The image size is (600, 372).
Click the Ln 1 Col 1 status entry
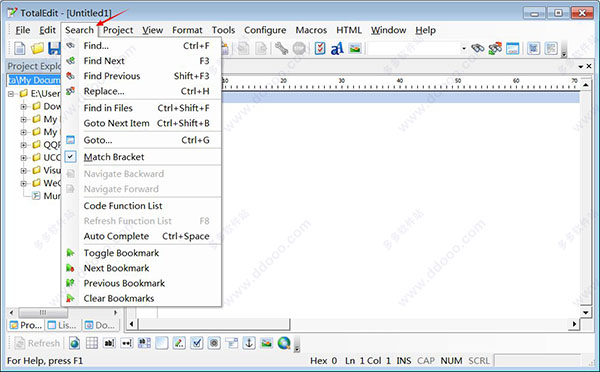coord(368,361)
